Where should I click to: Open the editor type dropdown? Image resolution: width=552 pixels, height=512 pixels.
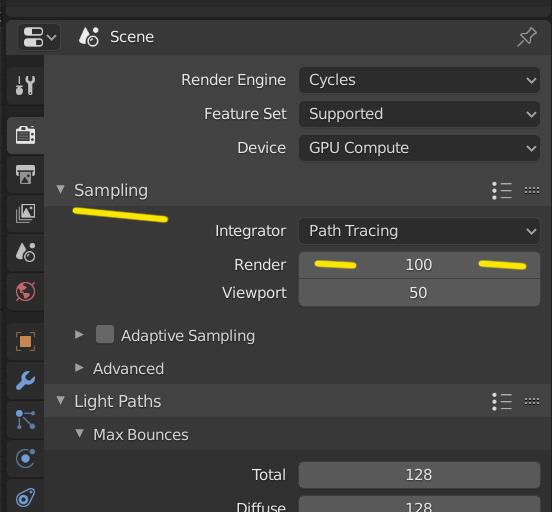[39, 37]
